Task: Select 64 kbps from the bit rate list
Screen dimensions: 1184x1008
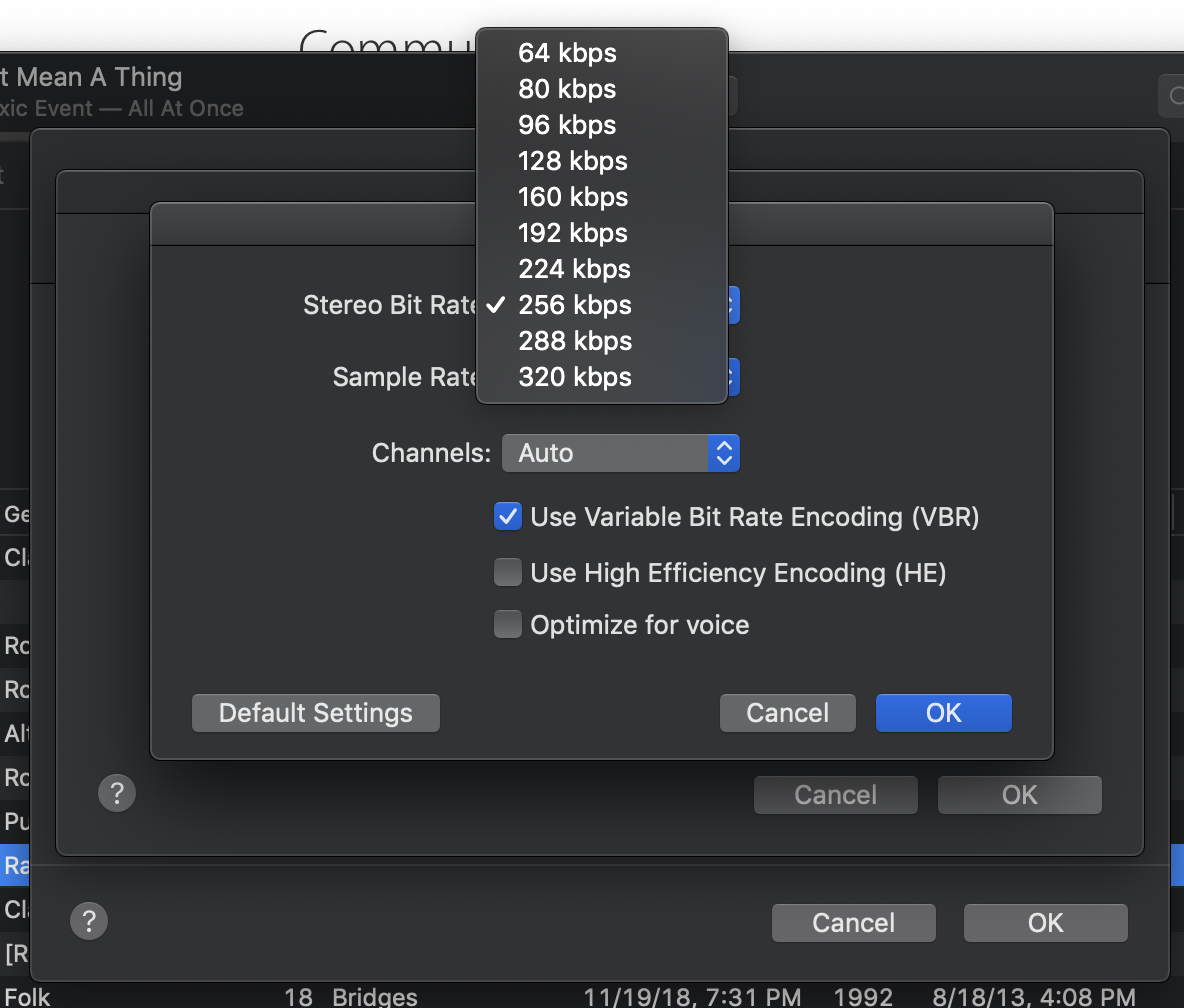Action: click(567, 53)
